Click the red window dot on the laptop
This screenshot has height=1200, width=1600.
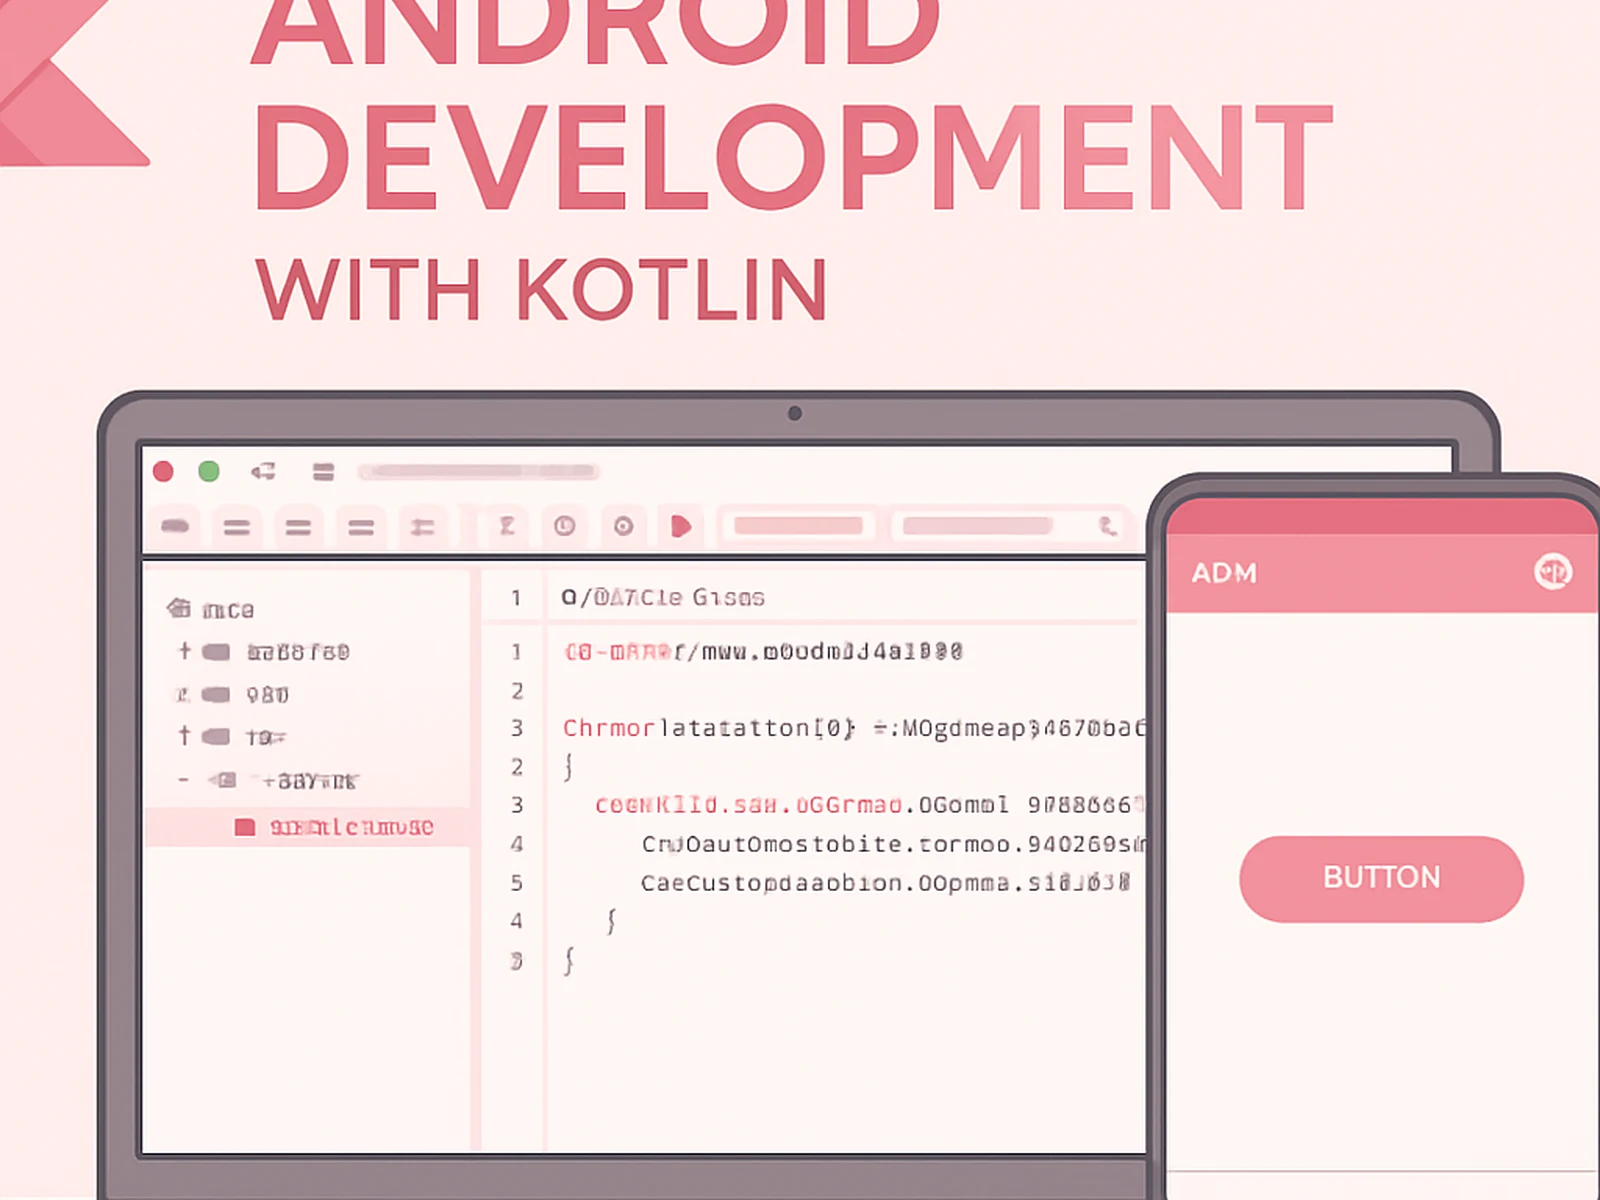[164, 471]
